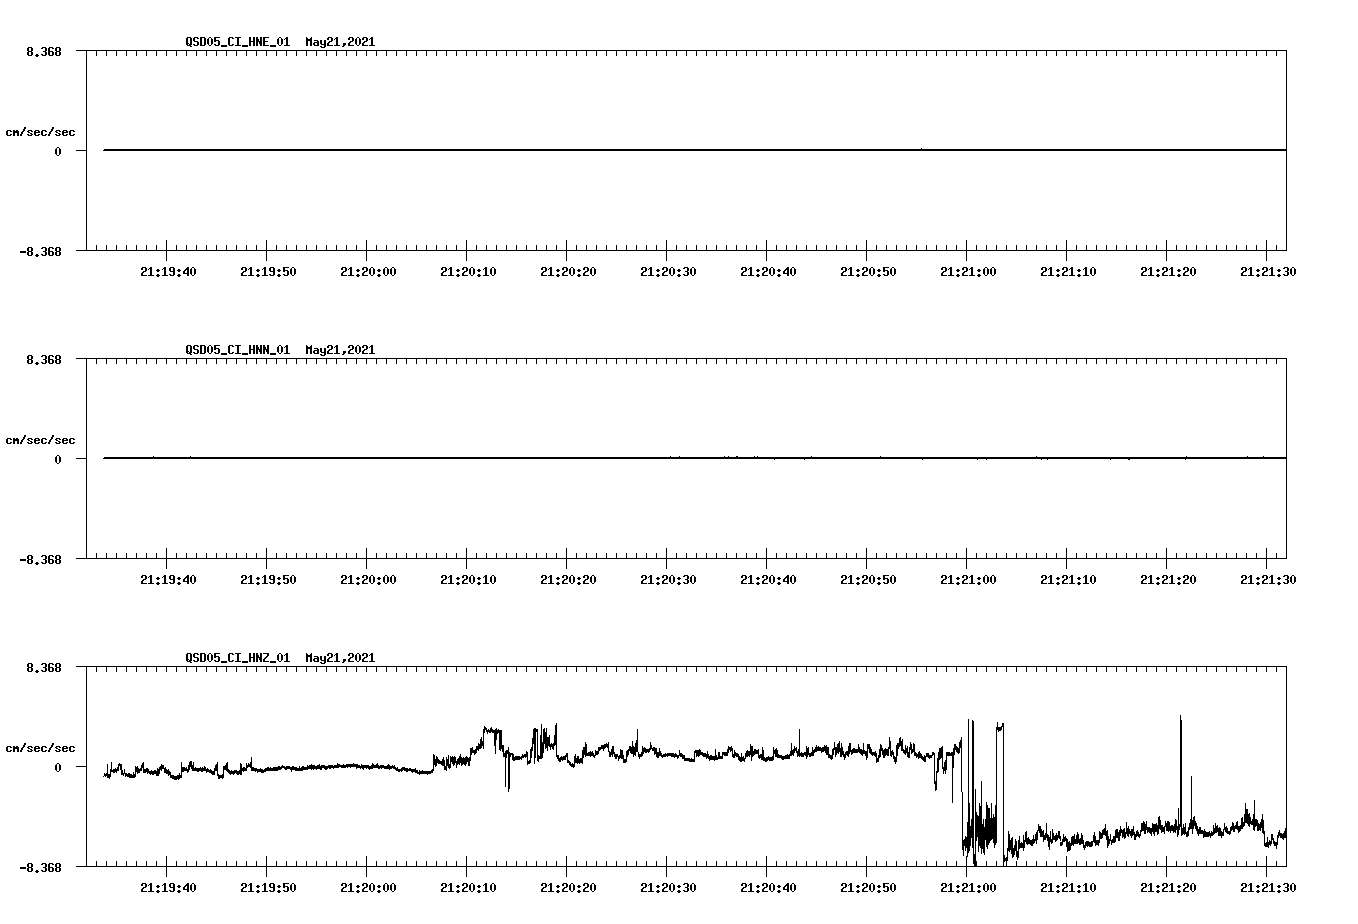Click the 21:20:10 time label under HNE trace
Image resolution: width=1358 pixels, height=924 pixels.
[470, 269]
